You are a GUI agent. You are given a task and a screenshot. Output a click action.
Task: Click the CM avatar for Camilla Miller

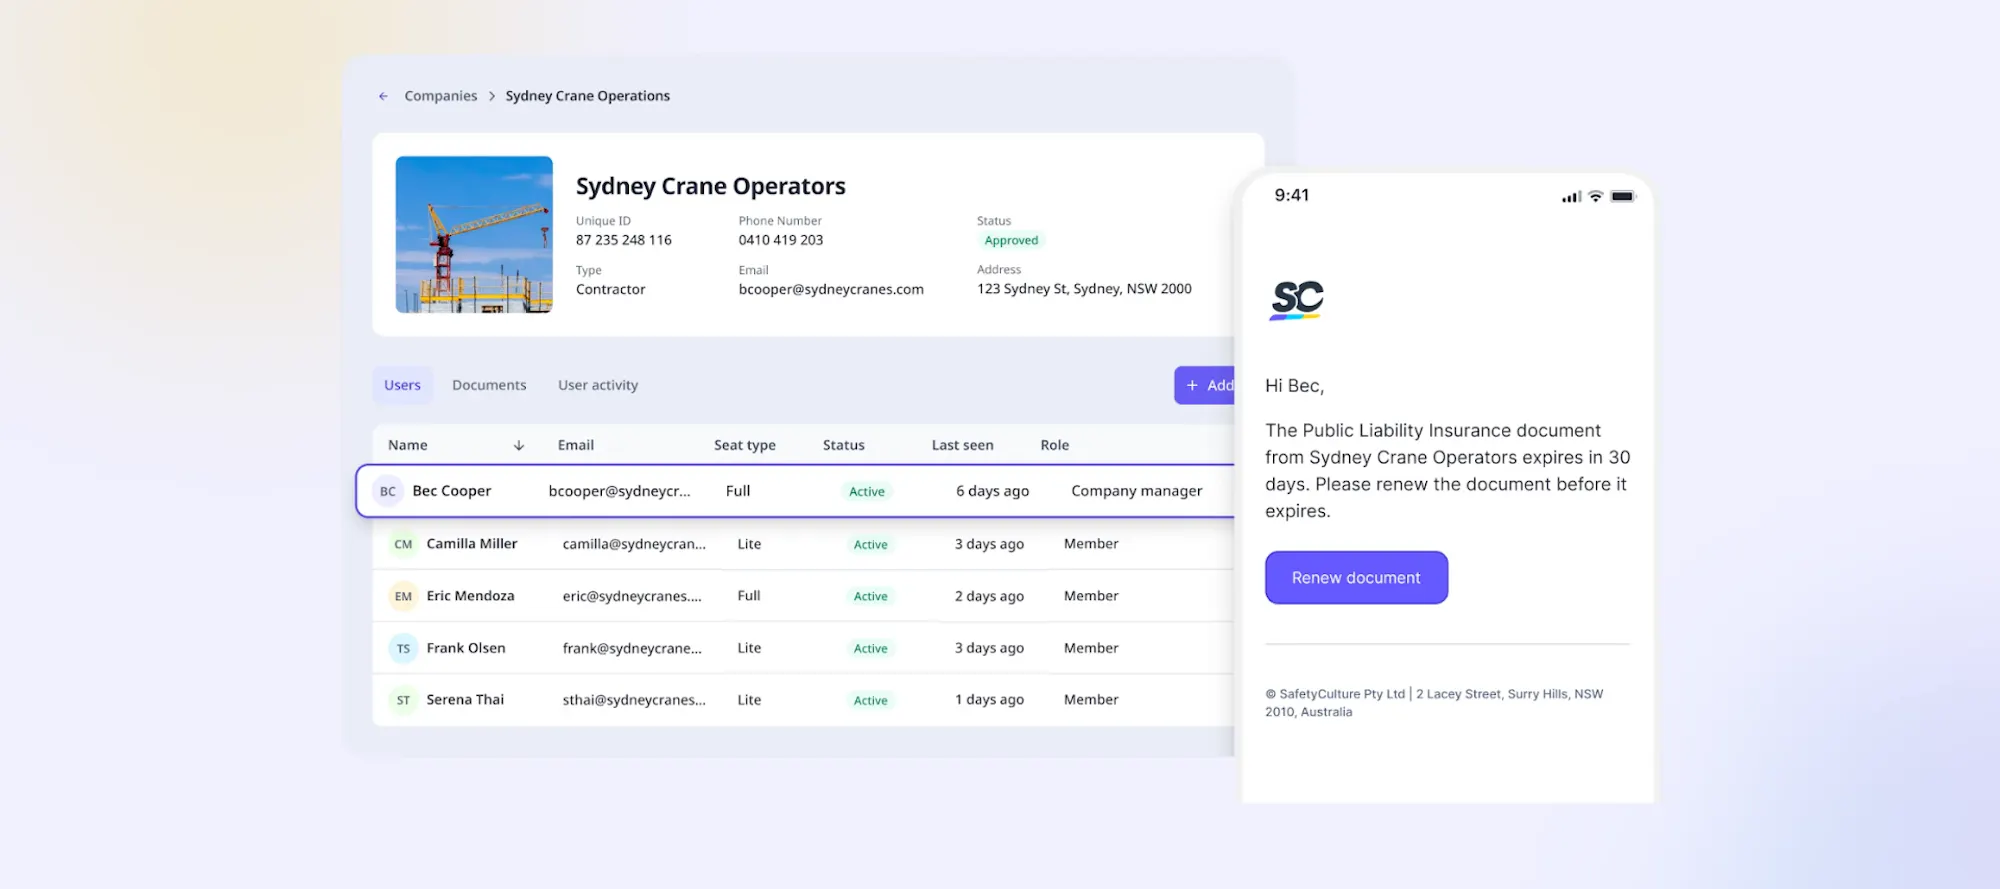tap(403, 544)
